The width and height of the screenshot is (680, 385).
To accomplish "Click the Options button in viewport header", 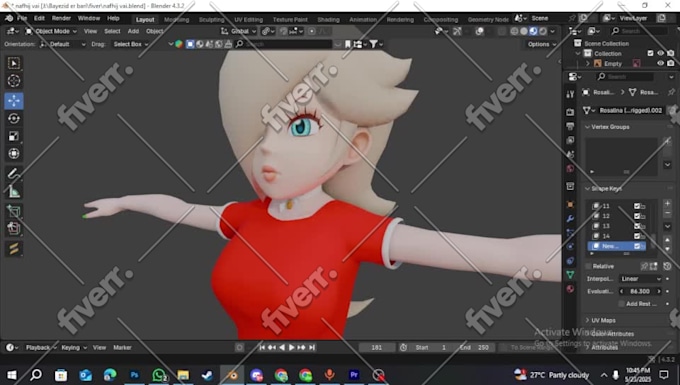I will tap(541, 44).
